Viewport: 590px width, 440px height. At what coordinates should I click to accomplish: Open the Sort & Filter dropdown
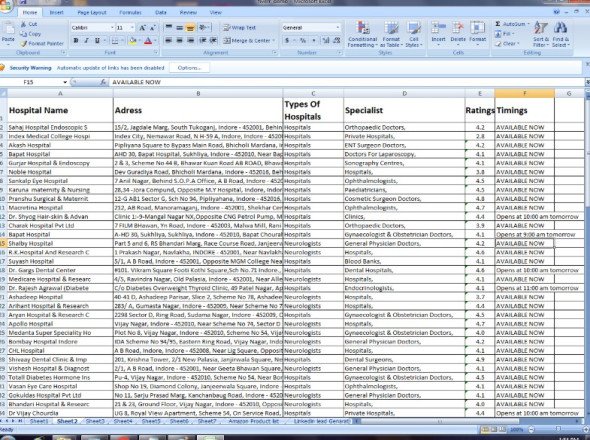click(x=541, y=34)
